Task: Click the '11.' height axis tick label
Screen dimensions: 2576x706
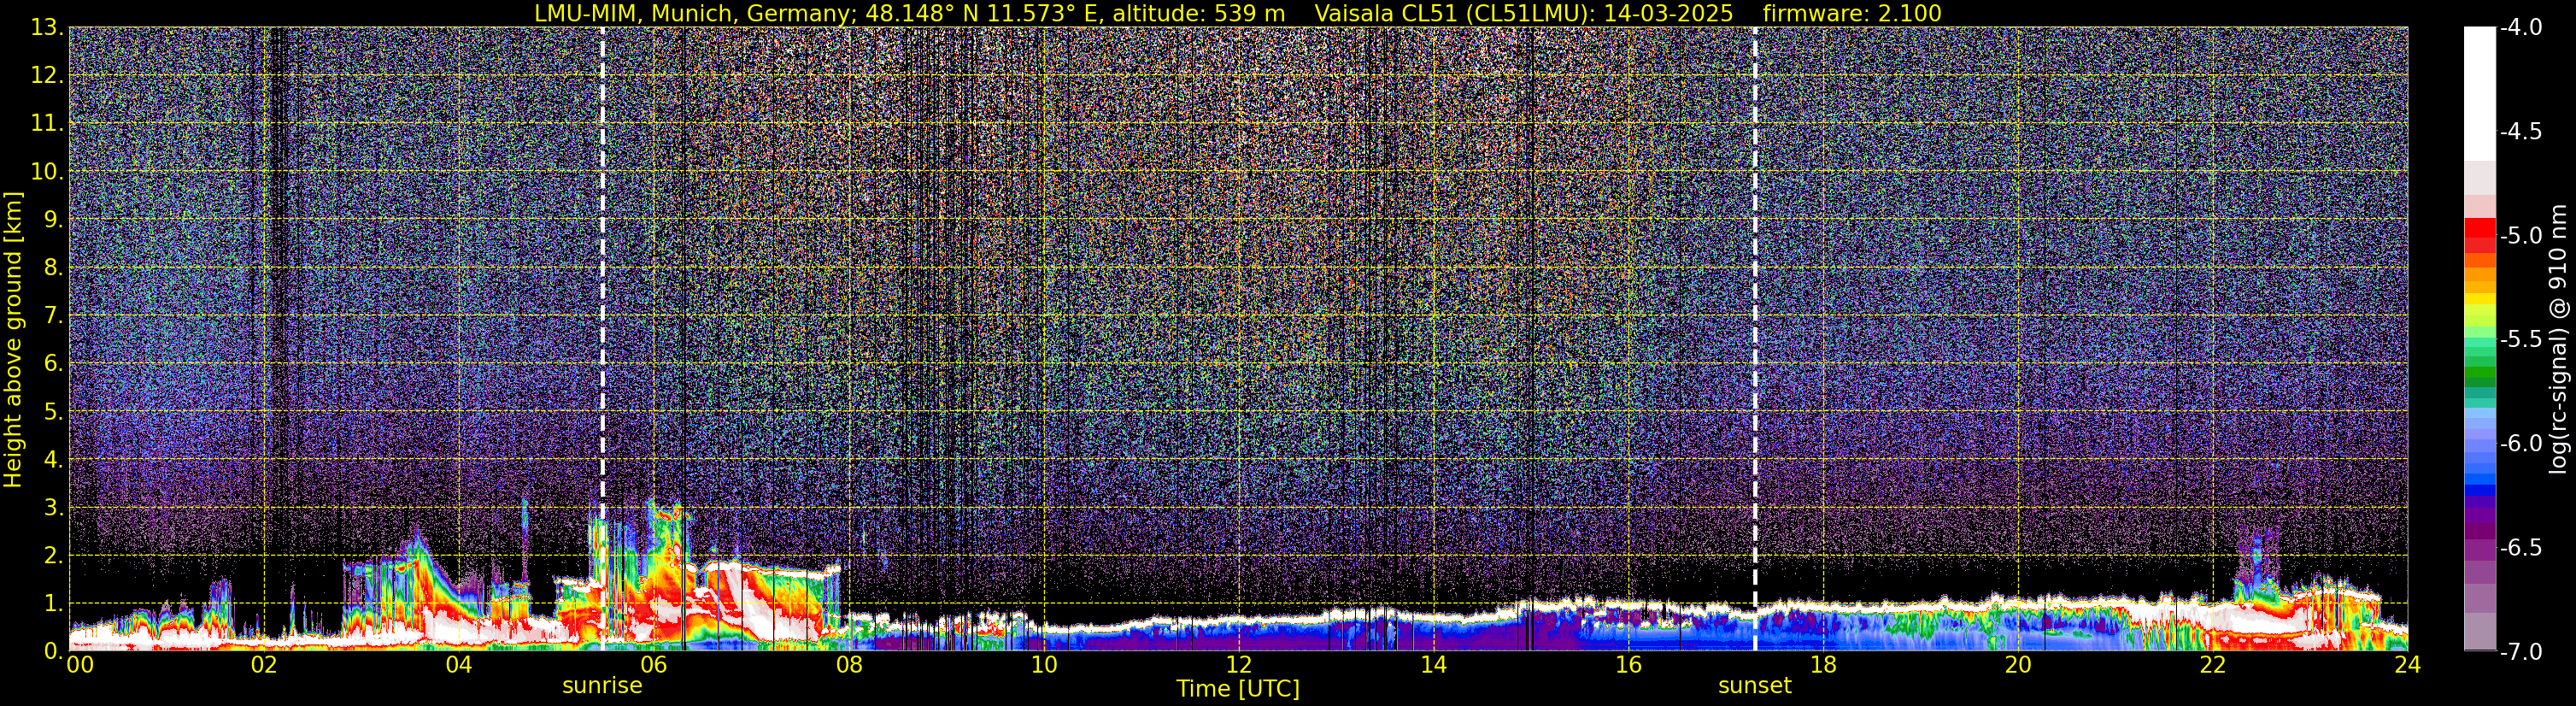Action: [x=47, y=124]
